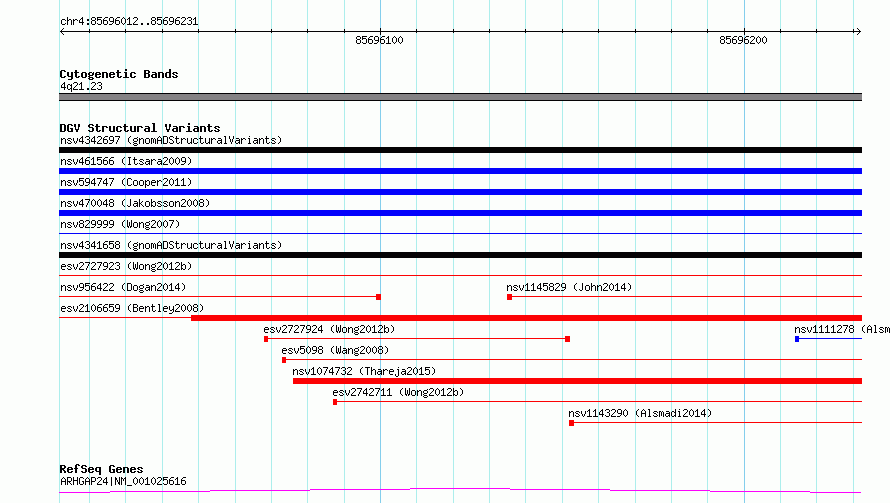Click the blue bar of nsv594747
This screenshot has height=503, width=890.
click(460, 192)
